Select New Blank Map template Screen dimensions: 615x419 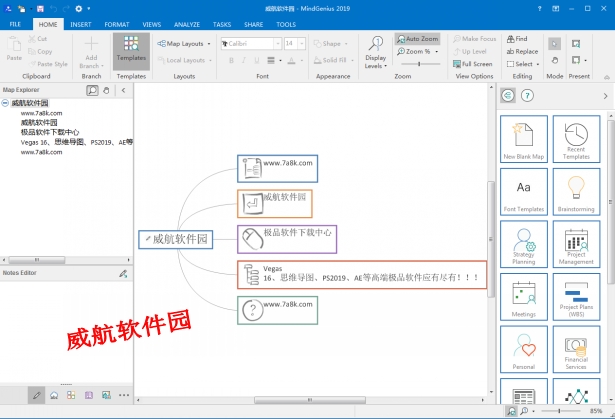[524, 139]
